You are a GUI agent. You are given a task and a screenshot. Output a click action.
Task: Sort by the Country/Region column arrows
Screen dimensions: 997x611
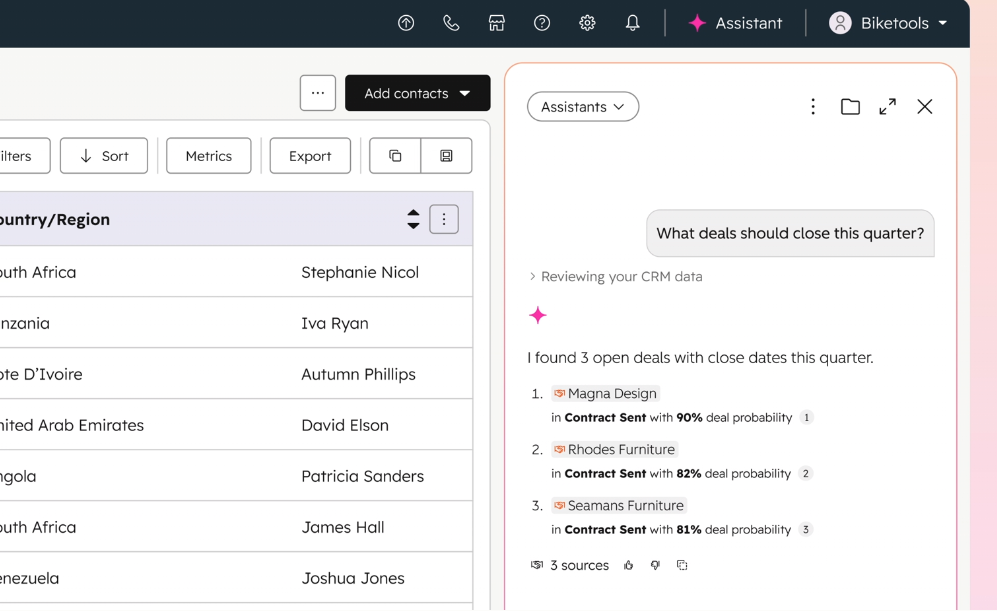[x=413, y=219]
